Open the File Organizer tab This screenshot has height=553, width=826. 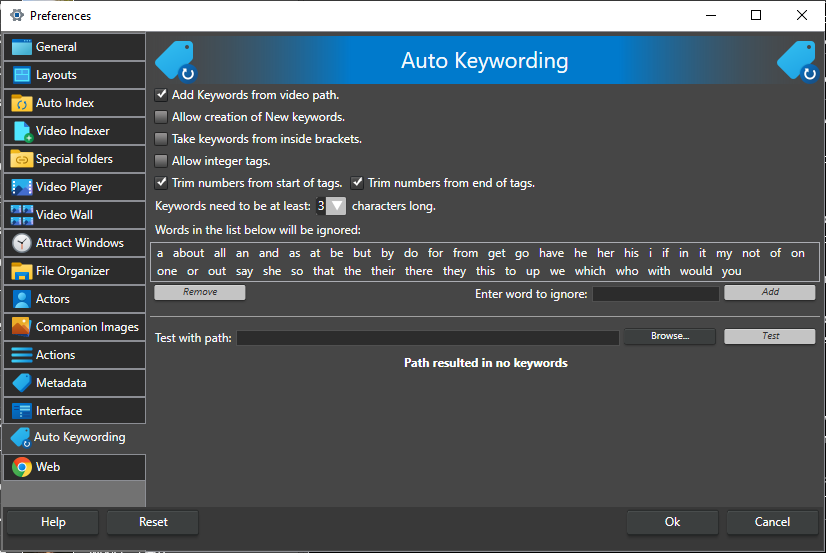click(x=72, y=271)
